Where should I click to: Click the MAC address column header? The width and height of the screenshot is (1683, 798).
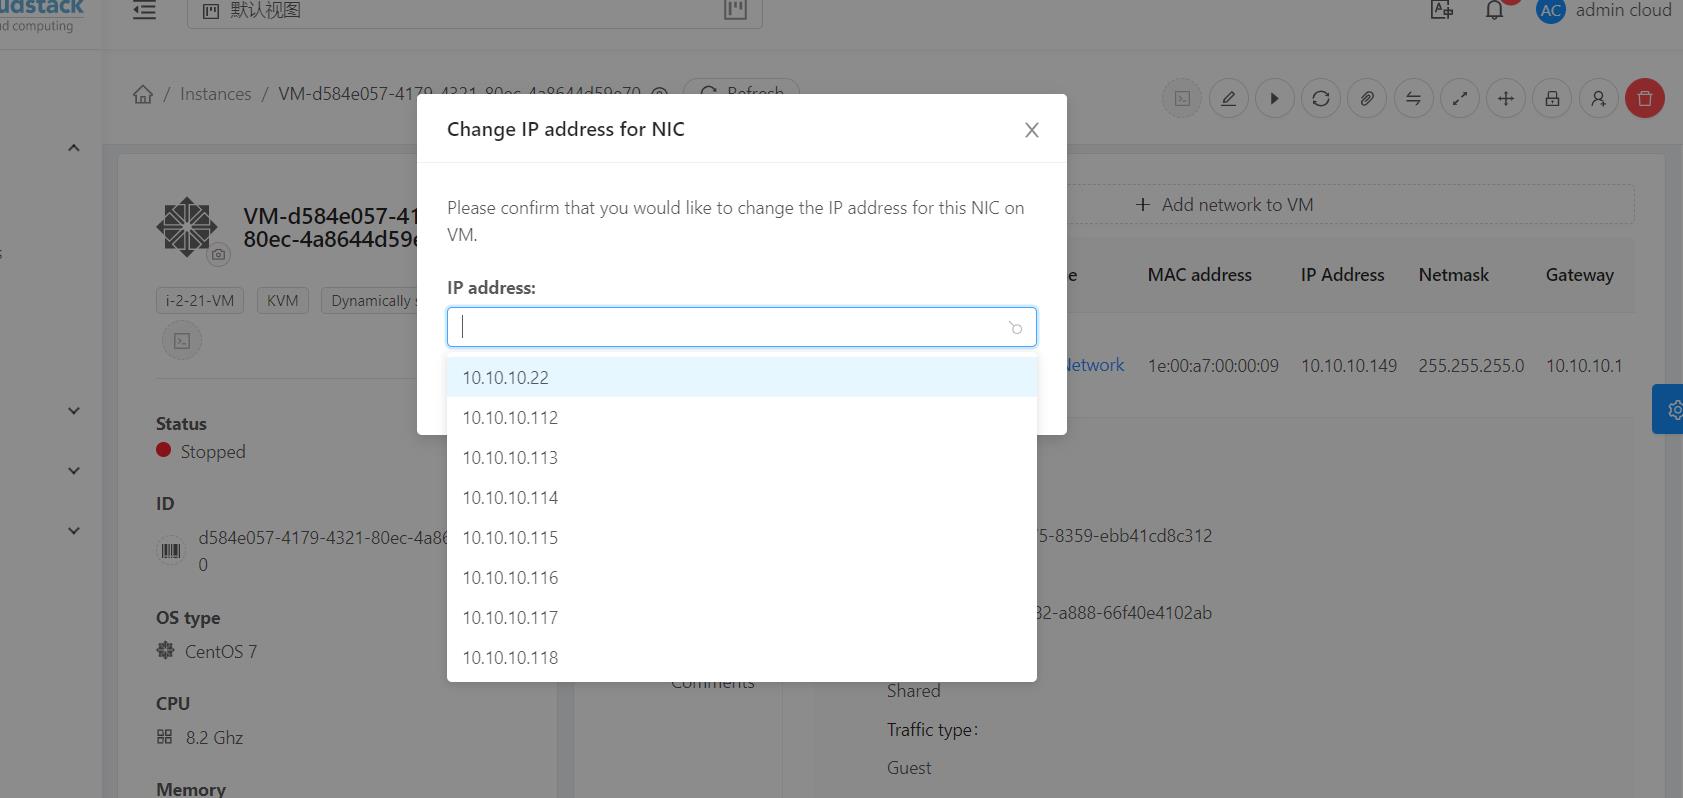pyautogui.click(x=1200, y=275)
